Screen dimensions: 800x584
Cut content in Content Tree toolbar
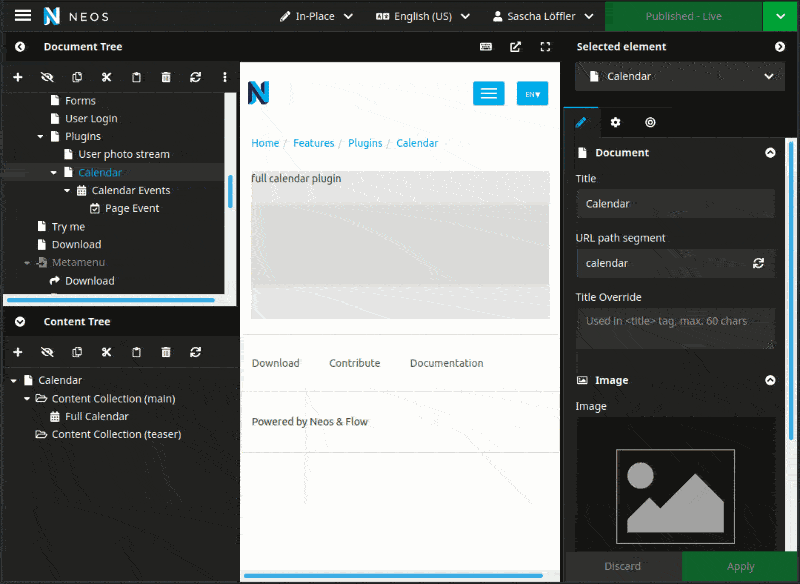pos(106,352)
